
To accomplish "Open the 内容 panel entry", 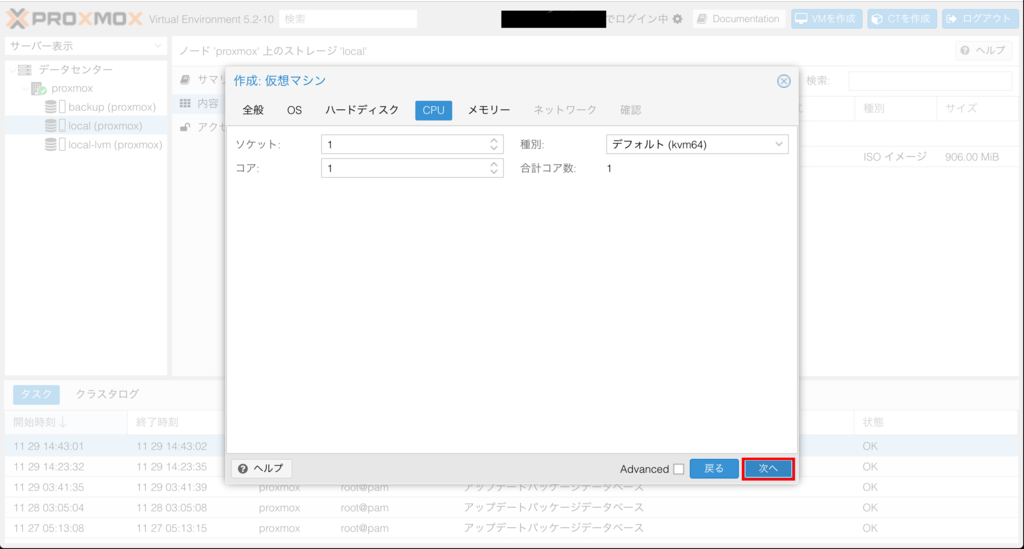I will click(x=200, y=104).
